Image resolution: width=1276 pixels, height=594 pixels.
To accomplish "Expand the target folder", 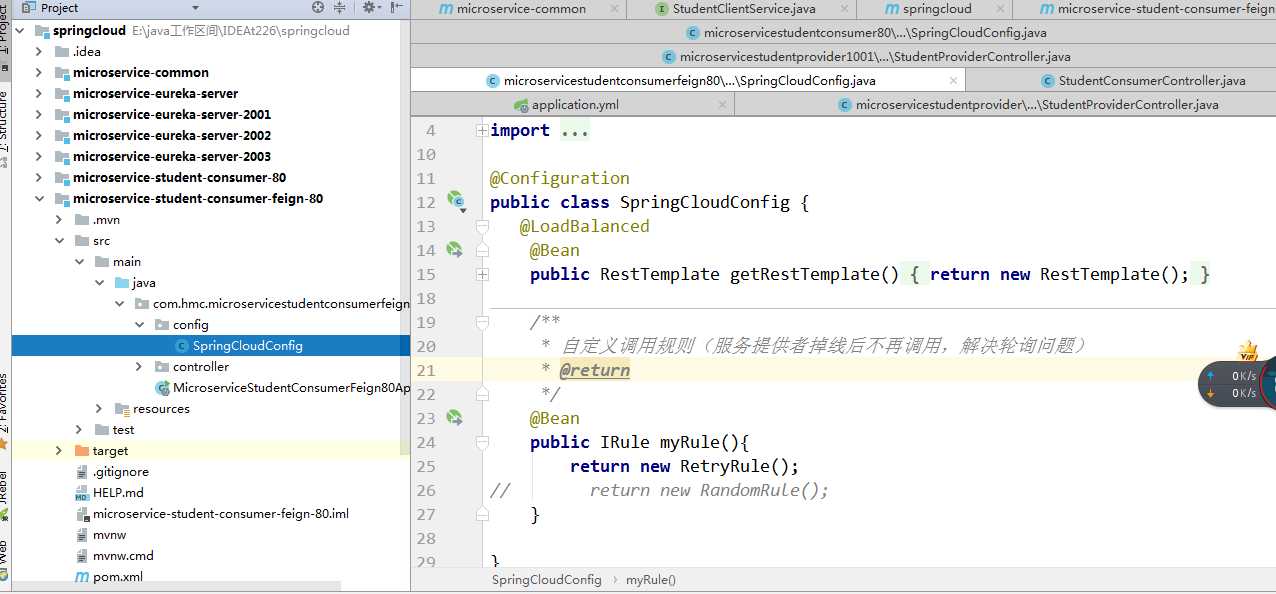I will [x=59, y=451].
